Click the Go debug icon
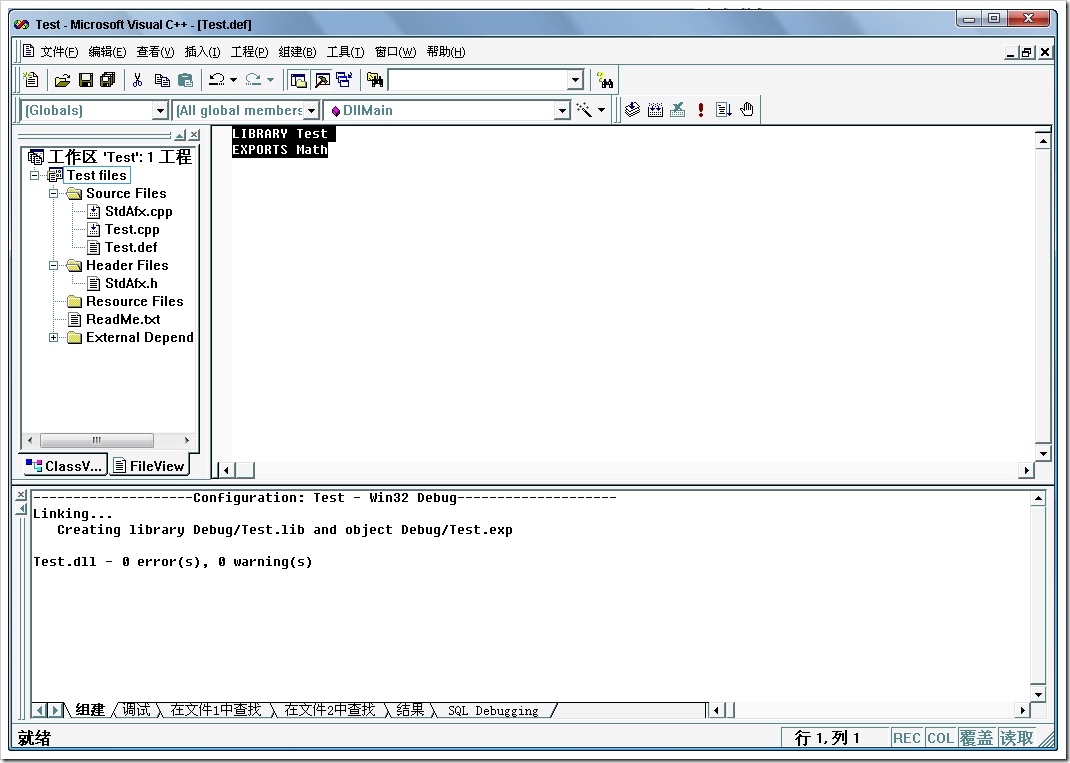This screenshot has width=1070, height=763. point(723,109)
